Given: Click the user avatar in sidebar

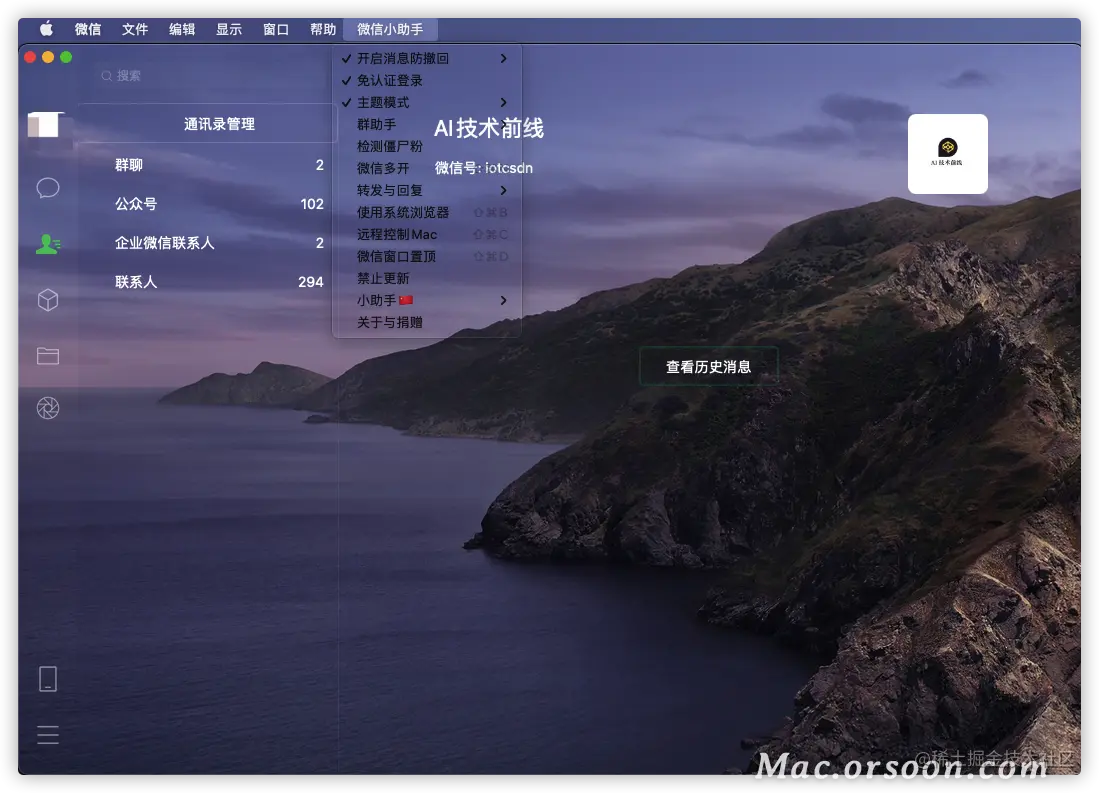Looking at the screenshot, I should click(x=46, y=126).
